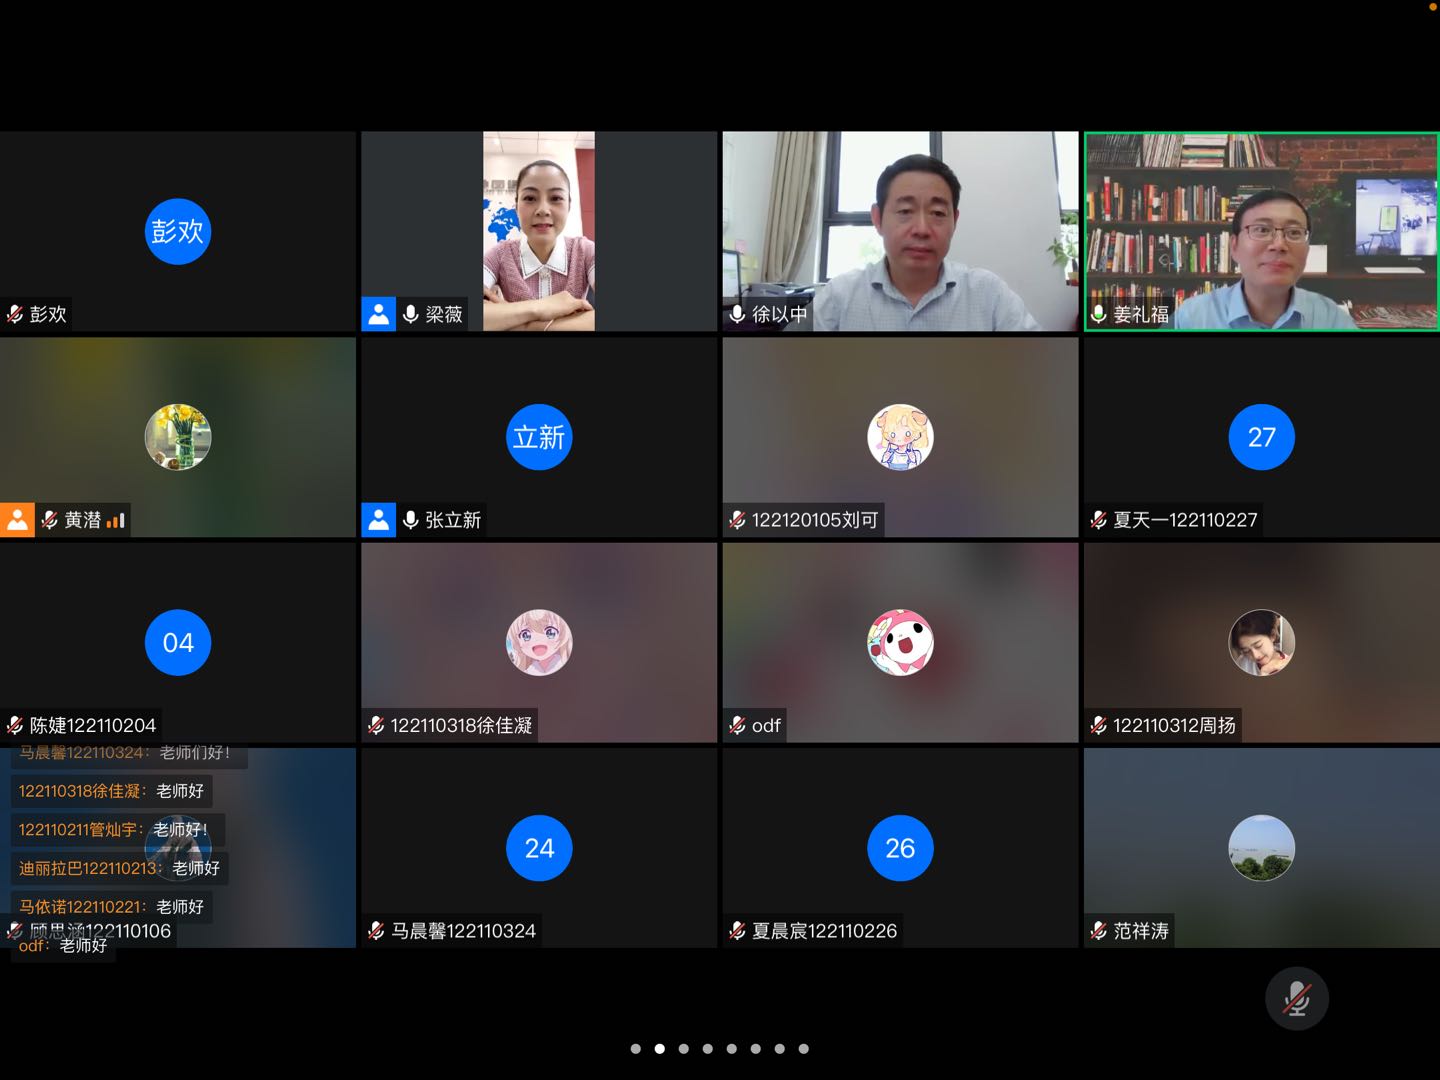Jump to the last page indicator dot
This screenshot has height=1080, width=1440.
(803, 1049)
